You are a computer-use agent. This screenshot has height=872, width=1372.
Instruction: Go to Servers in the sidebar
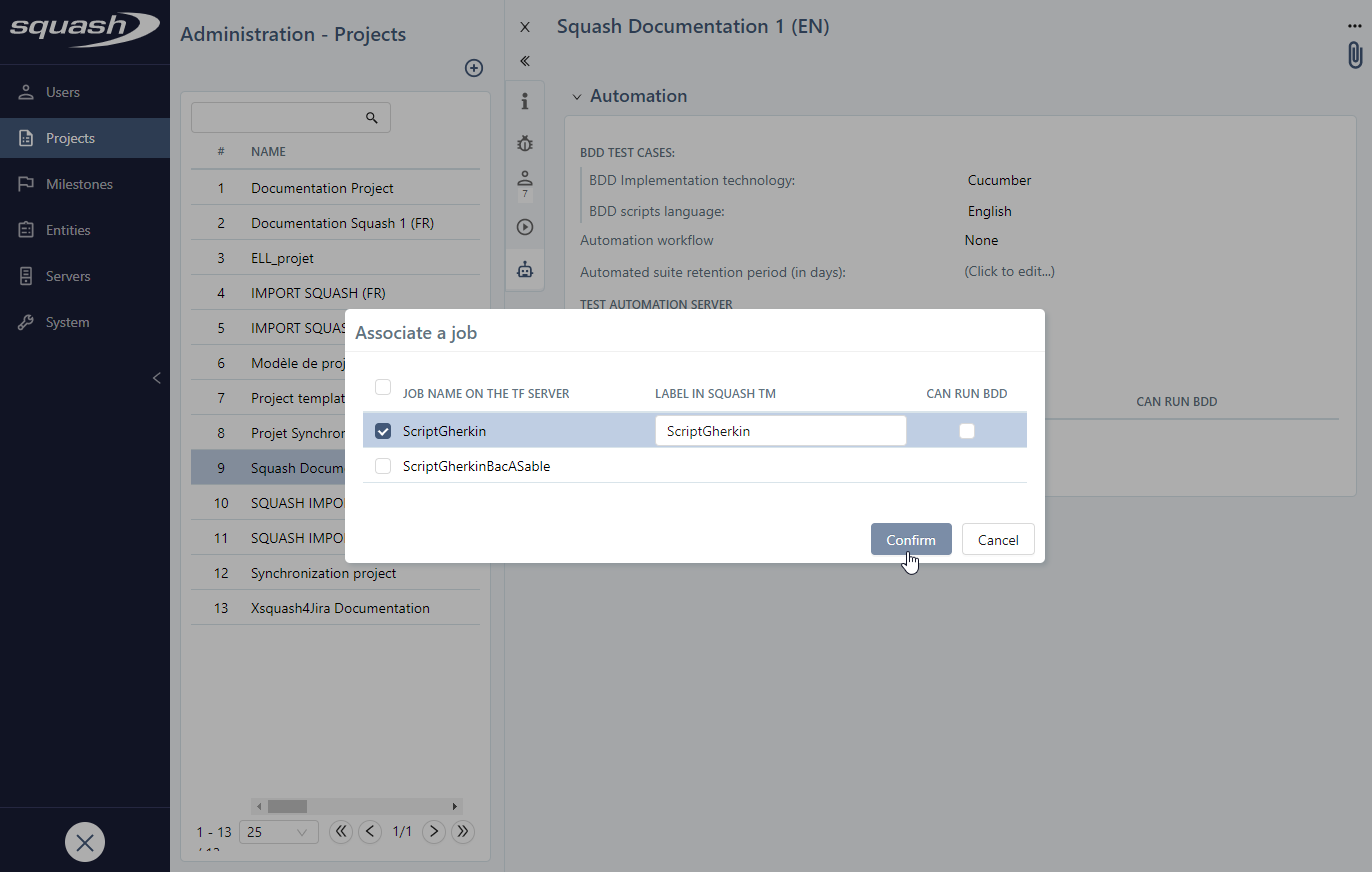(68, 276)
